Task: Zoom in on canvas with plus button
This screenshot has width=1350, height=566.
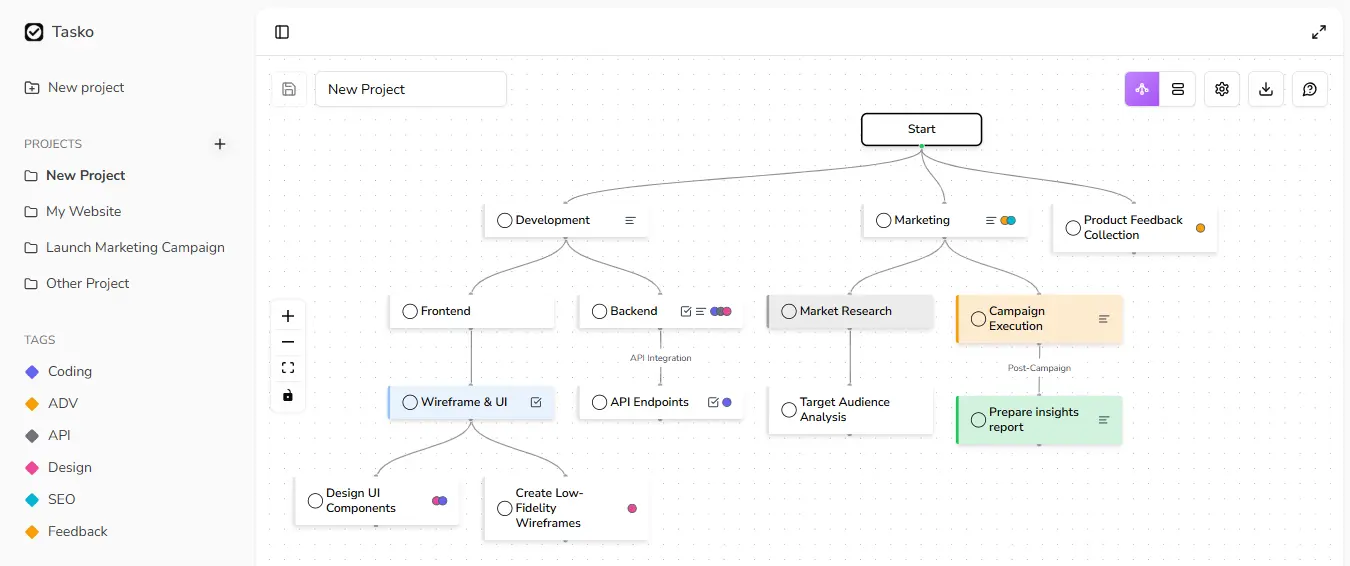Action: click(288, 316)
